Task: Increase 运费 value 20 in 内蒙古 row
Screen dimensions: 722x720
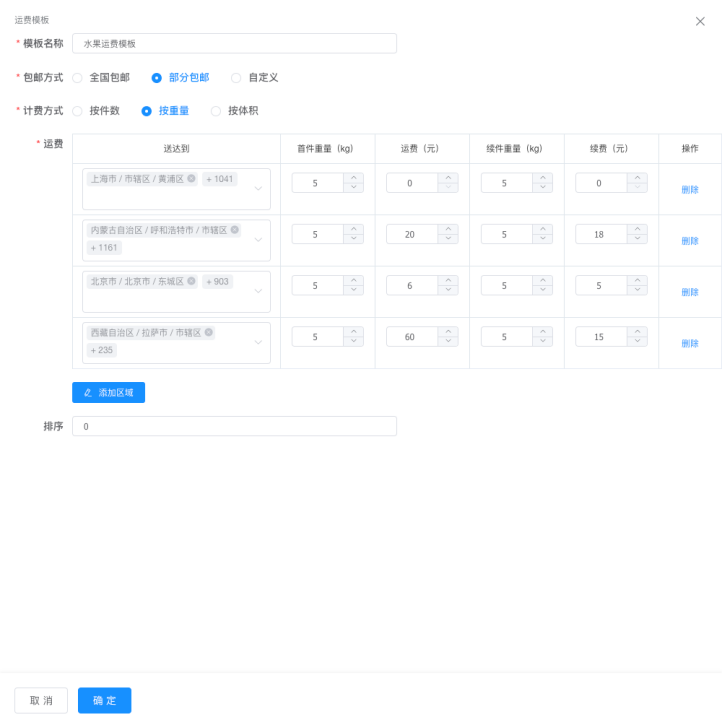Action: point(448,229)
